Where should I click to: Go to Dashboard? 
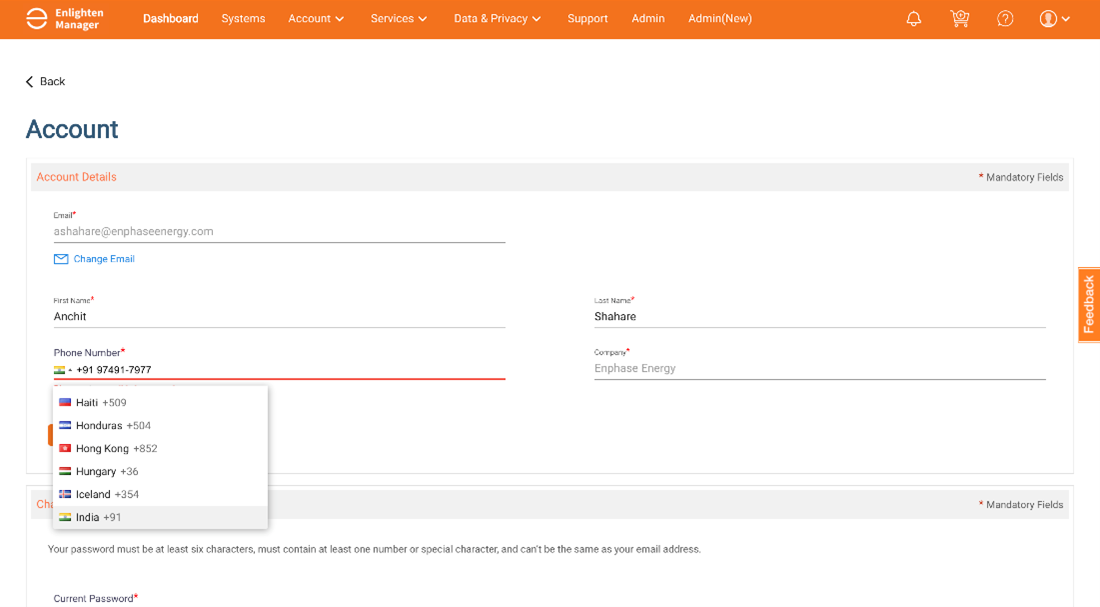point(170,19)
